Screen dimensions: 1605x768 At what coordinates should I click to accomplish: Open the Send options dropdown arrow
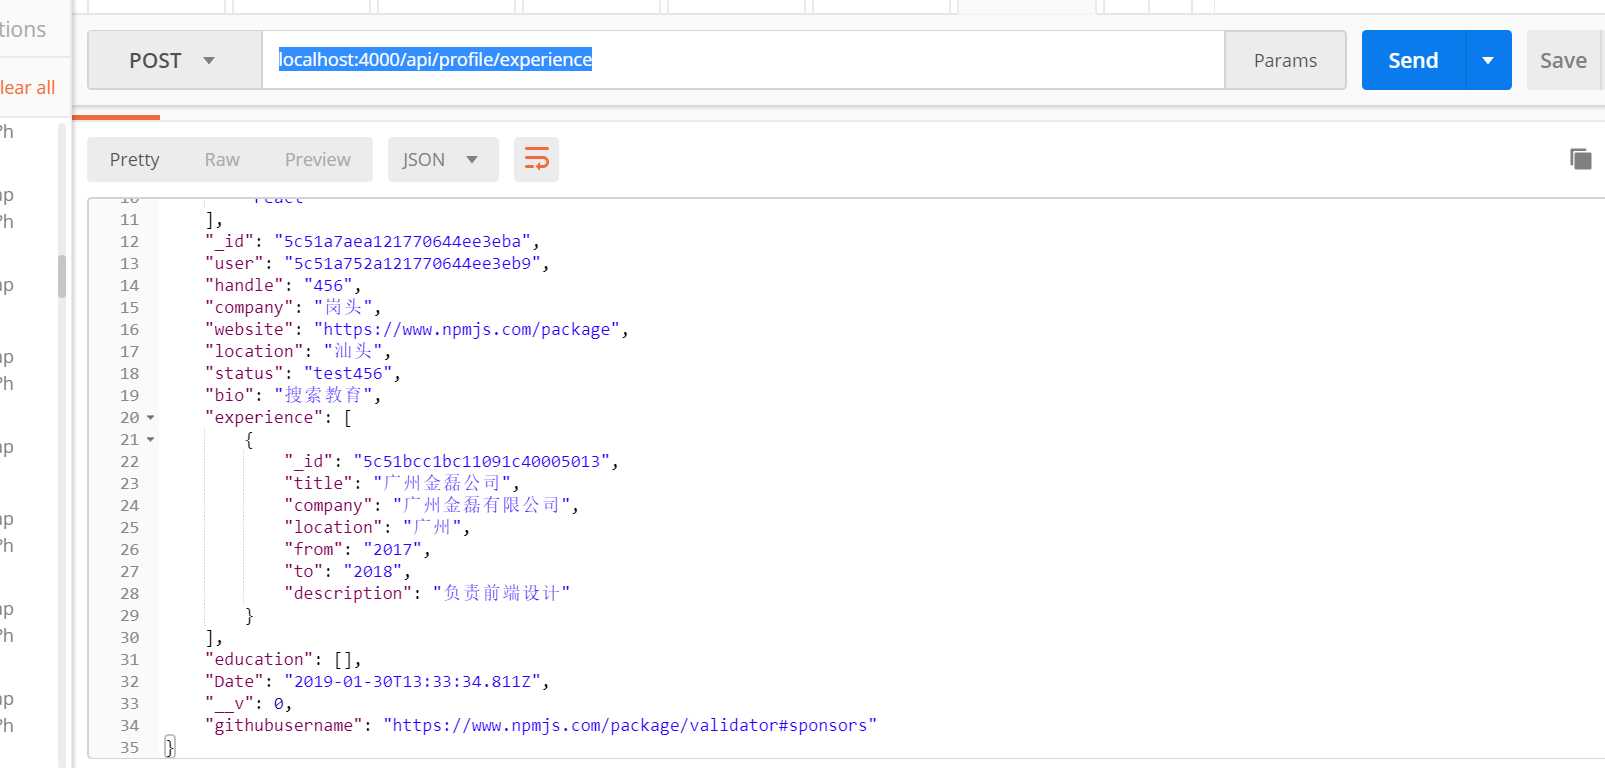(x=1488, y=60)
